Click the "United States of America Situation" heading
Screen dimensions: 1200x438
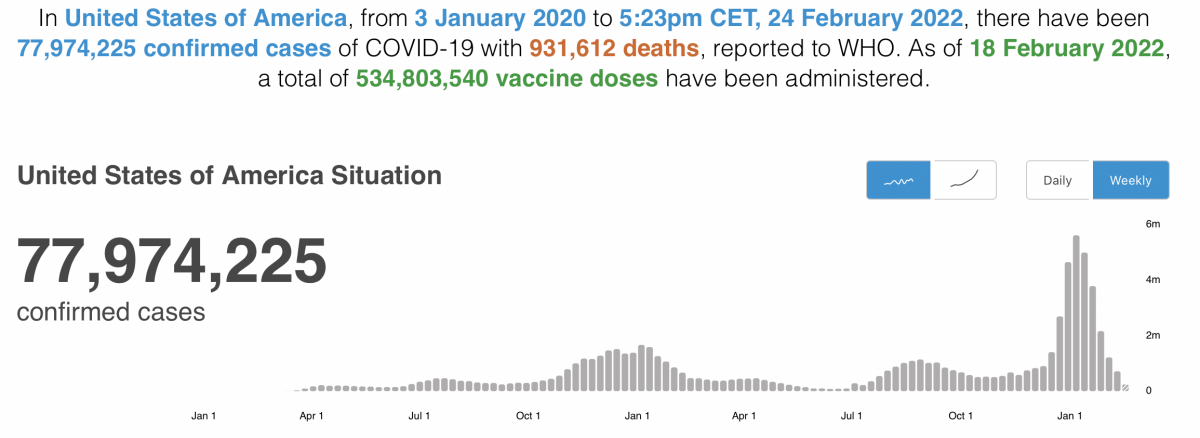click(229, 176)
